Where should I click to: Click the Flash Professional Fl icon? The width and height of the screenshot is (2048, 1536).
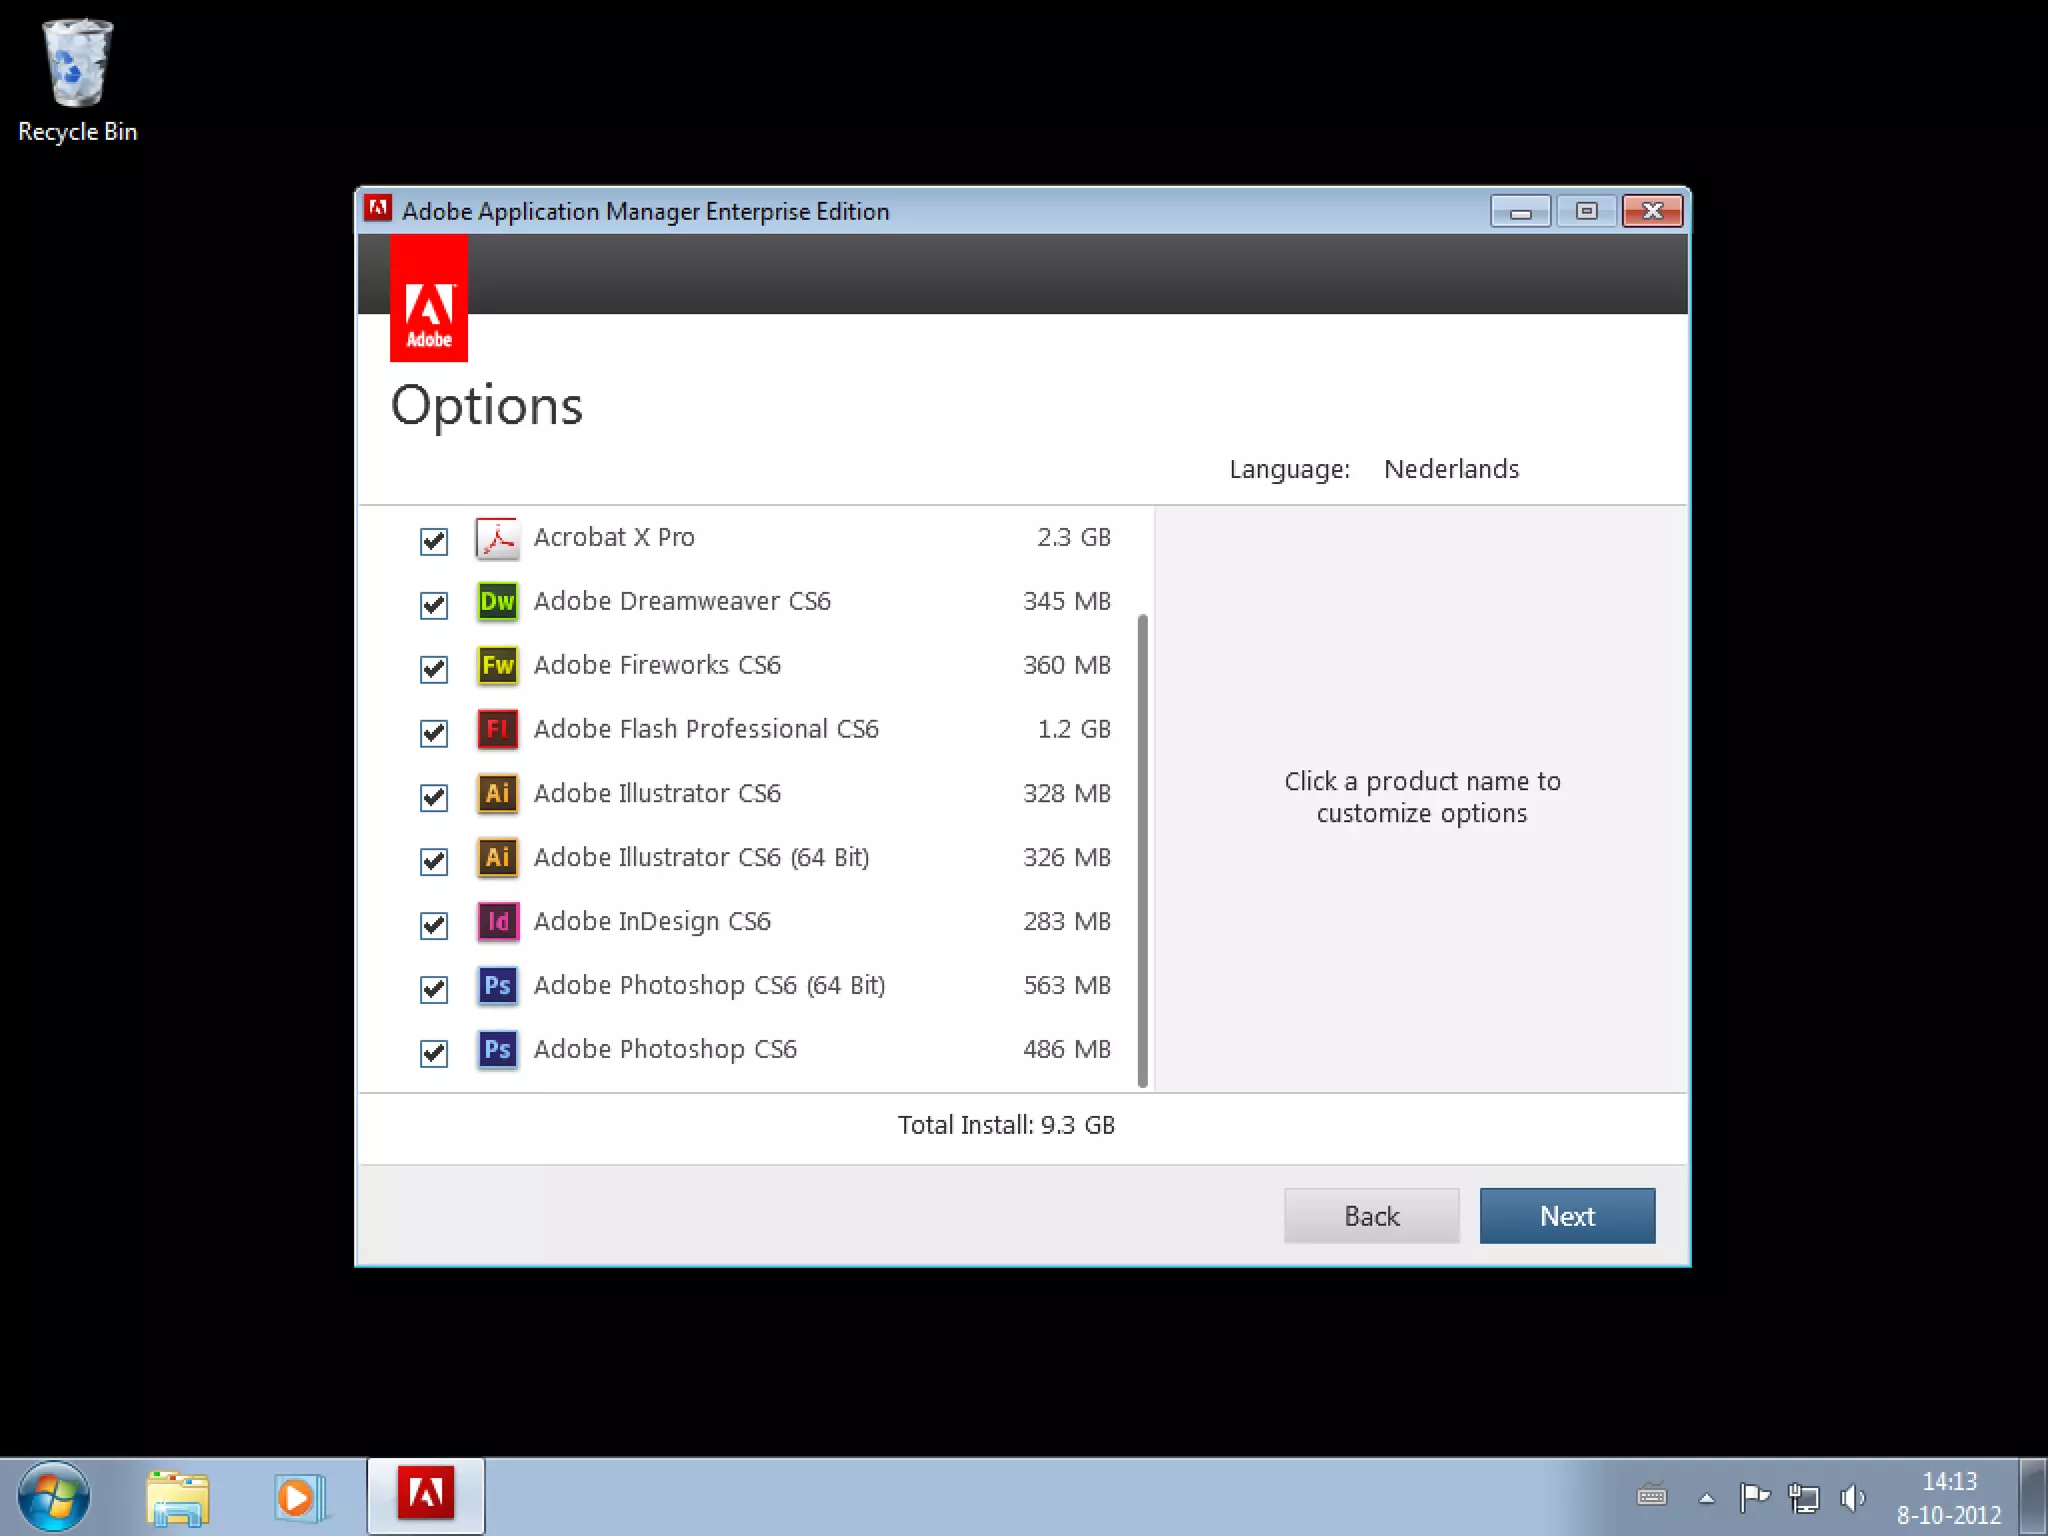(497, 729)
